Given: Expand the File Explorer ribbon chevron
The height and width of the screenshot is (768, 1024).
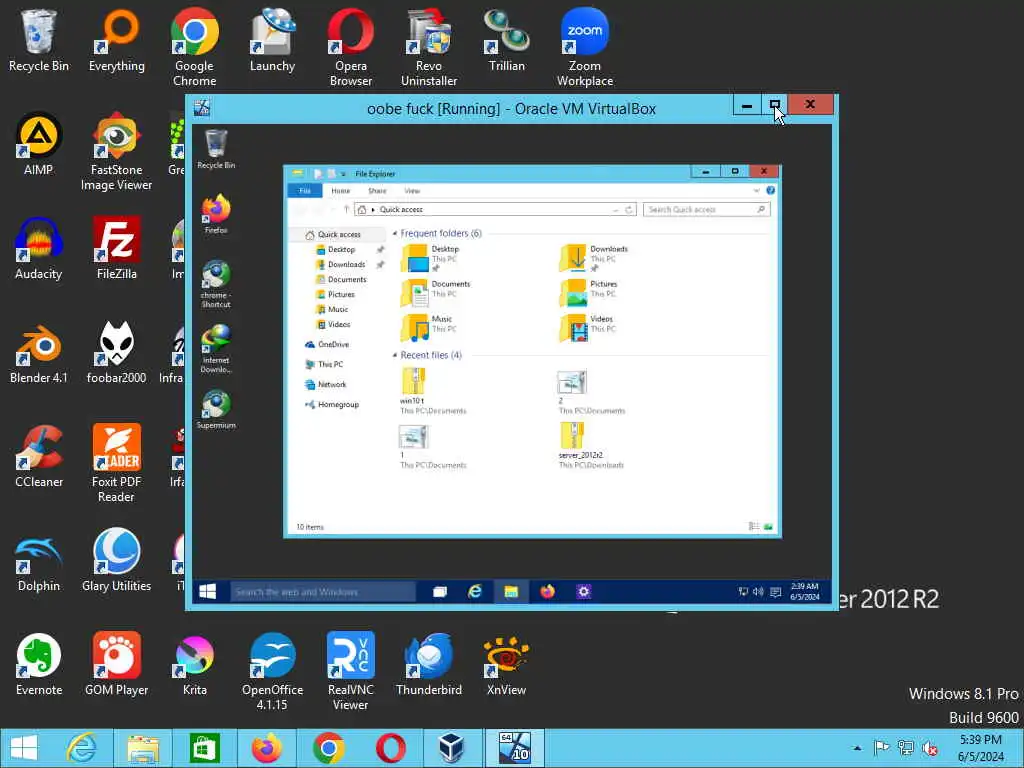Looking at the screenshot, I should pyautogui.click(x=756, y=191).
